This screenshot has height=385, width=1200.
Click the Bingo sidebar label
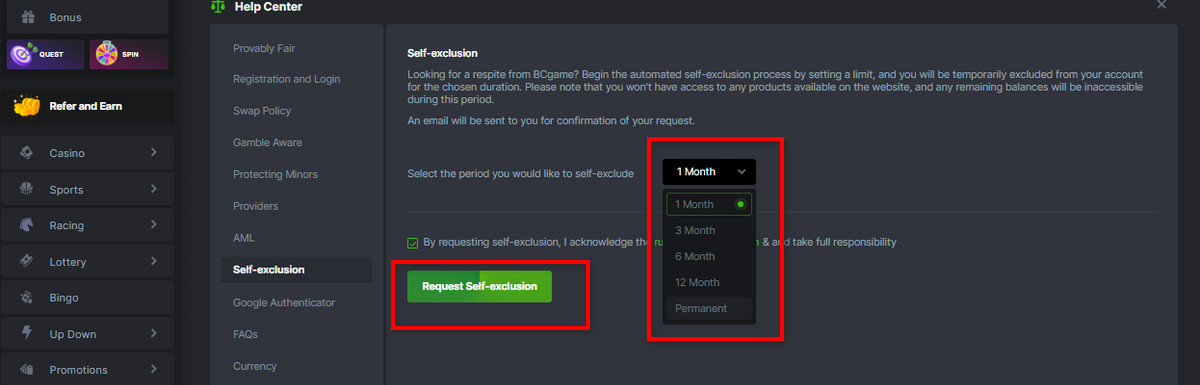pos(64,297)
